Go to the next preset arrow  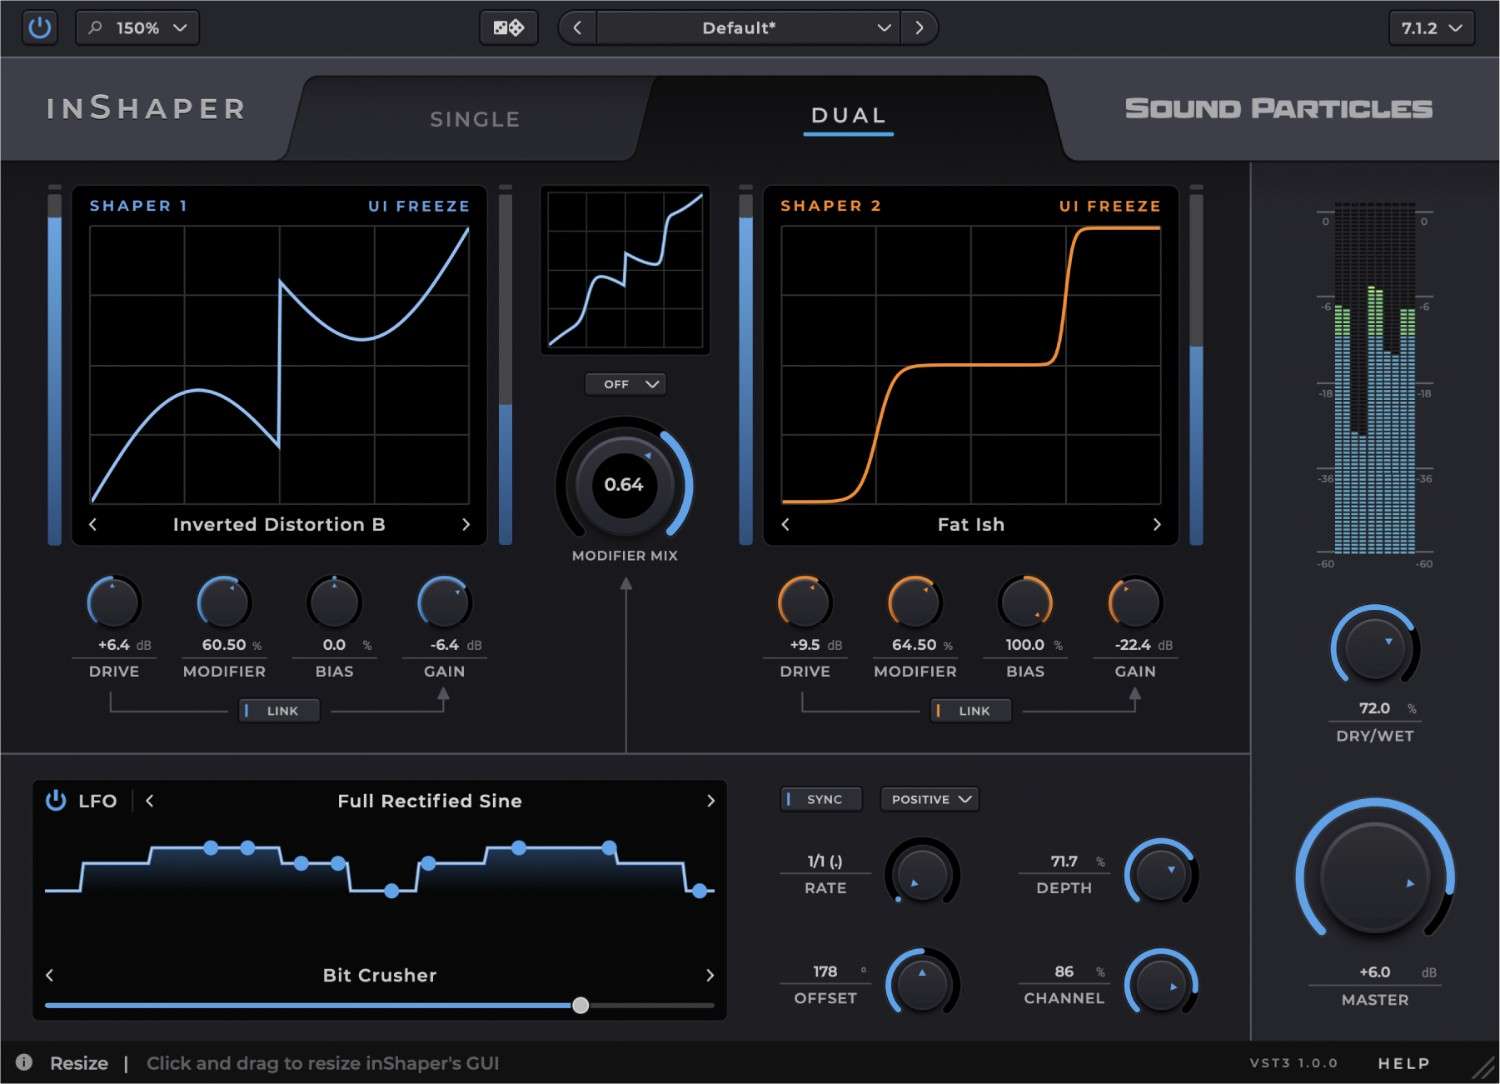[x=919, y=27]
